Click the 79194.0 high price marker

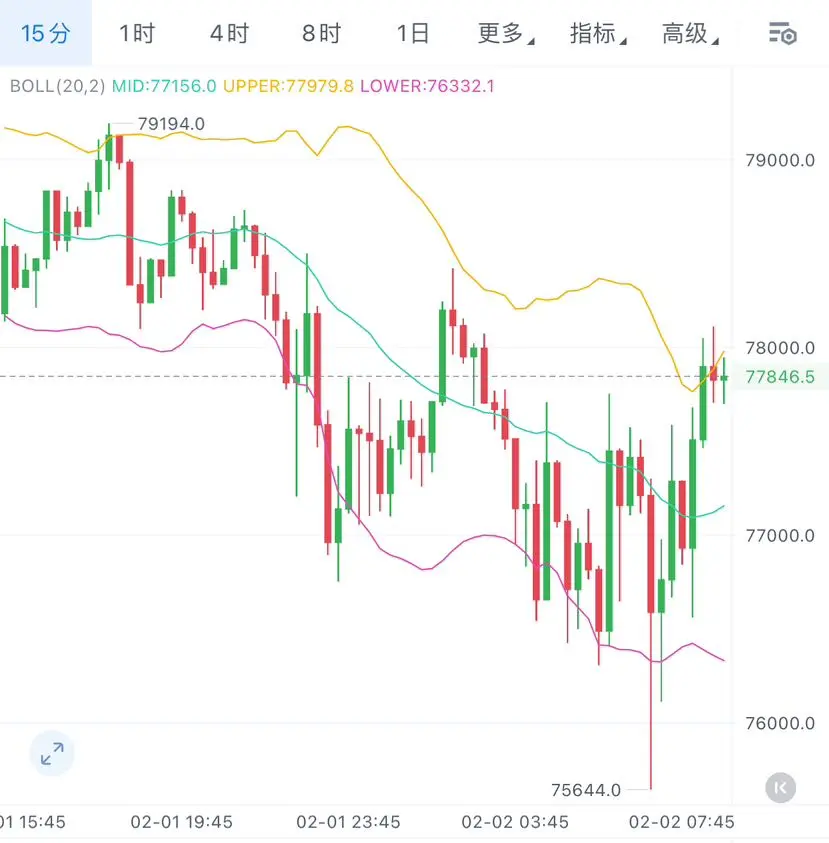coord(171,124)
